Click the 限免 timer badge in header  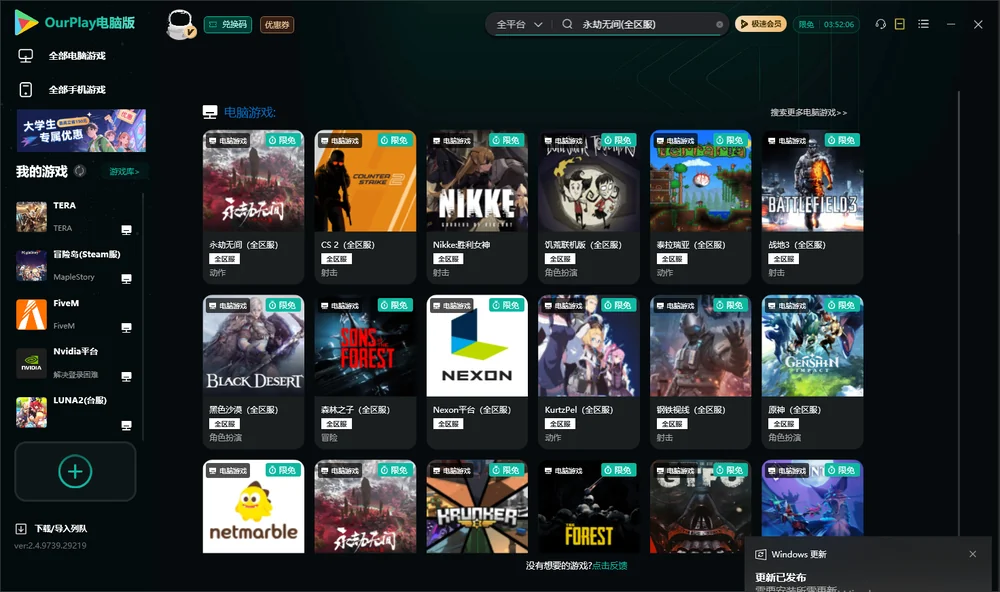827,24
